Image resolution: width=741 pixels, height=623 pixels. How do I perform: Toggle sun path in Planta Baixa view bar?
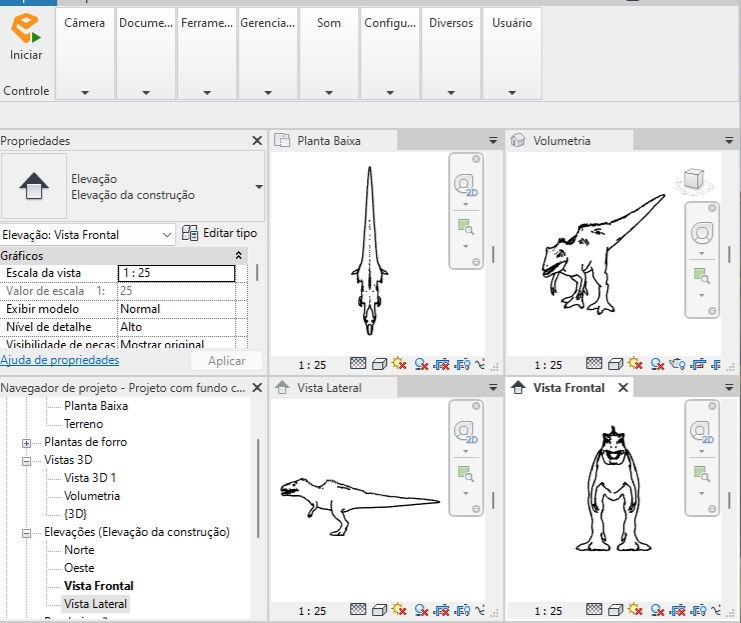click(x=399, y=363)
